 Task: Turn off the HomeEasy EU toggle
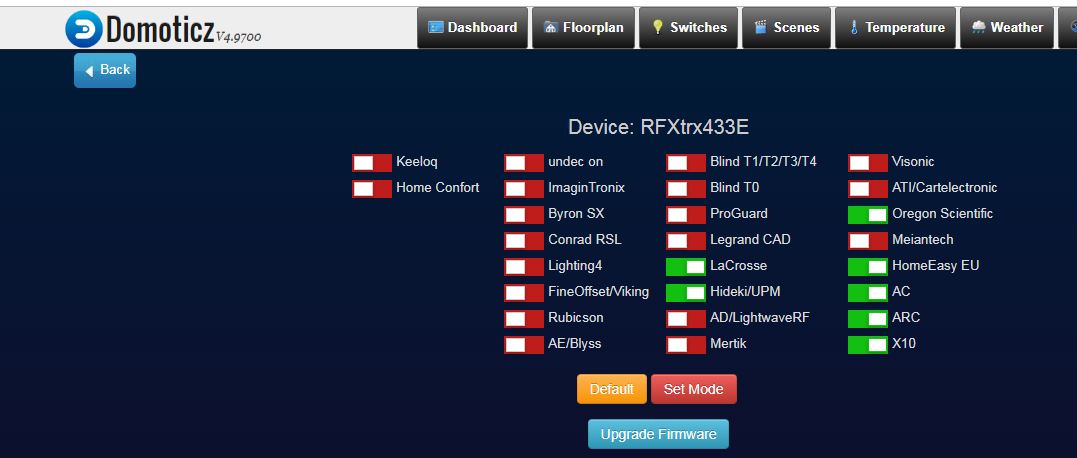pos(868,267)
